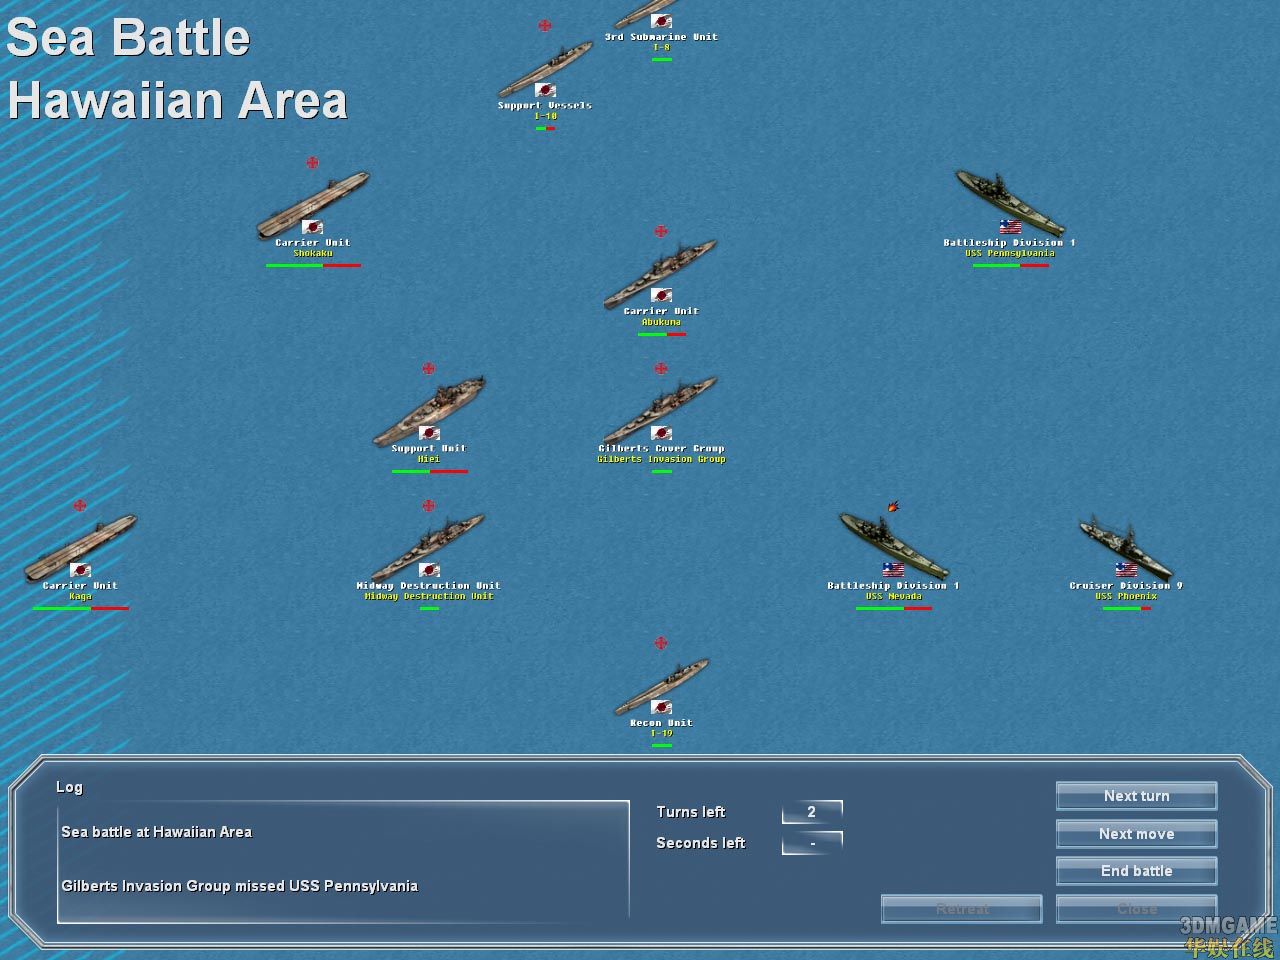Click the Japanese flag under Kaga carrier

coord(80,570)
